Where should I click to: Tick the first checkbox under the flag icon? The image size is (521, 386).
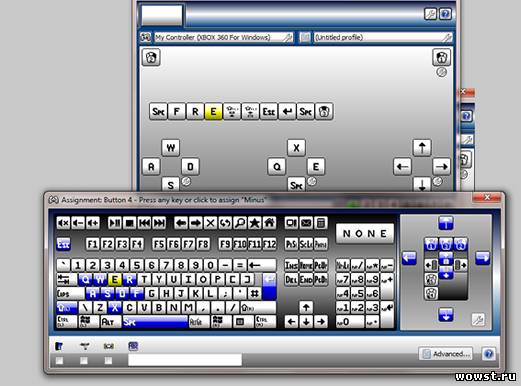pos(59,361)
